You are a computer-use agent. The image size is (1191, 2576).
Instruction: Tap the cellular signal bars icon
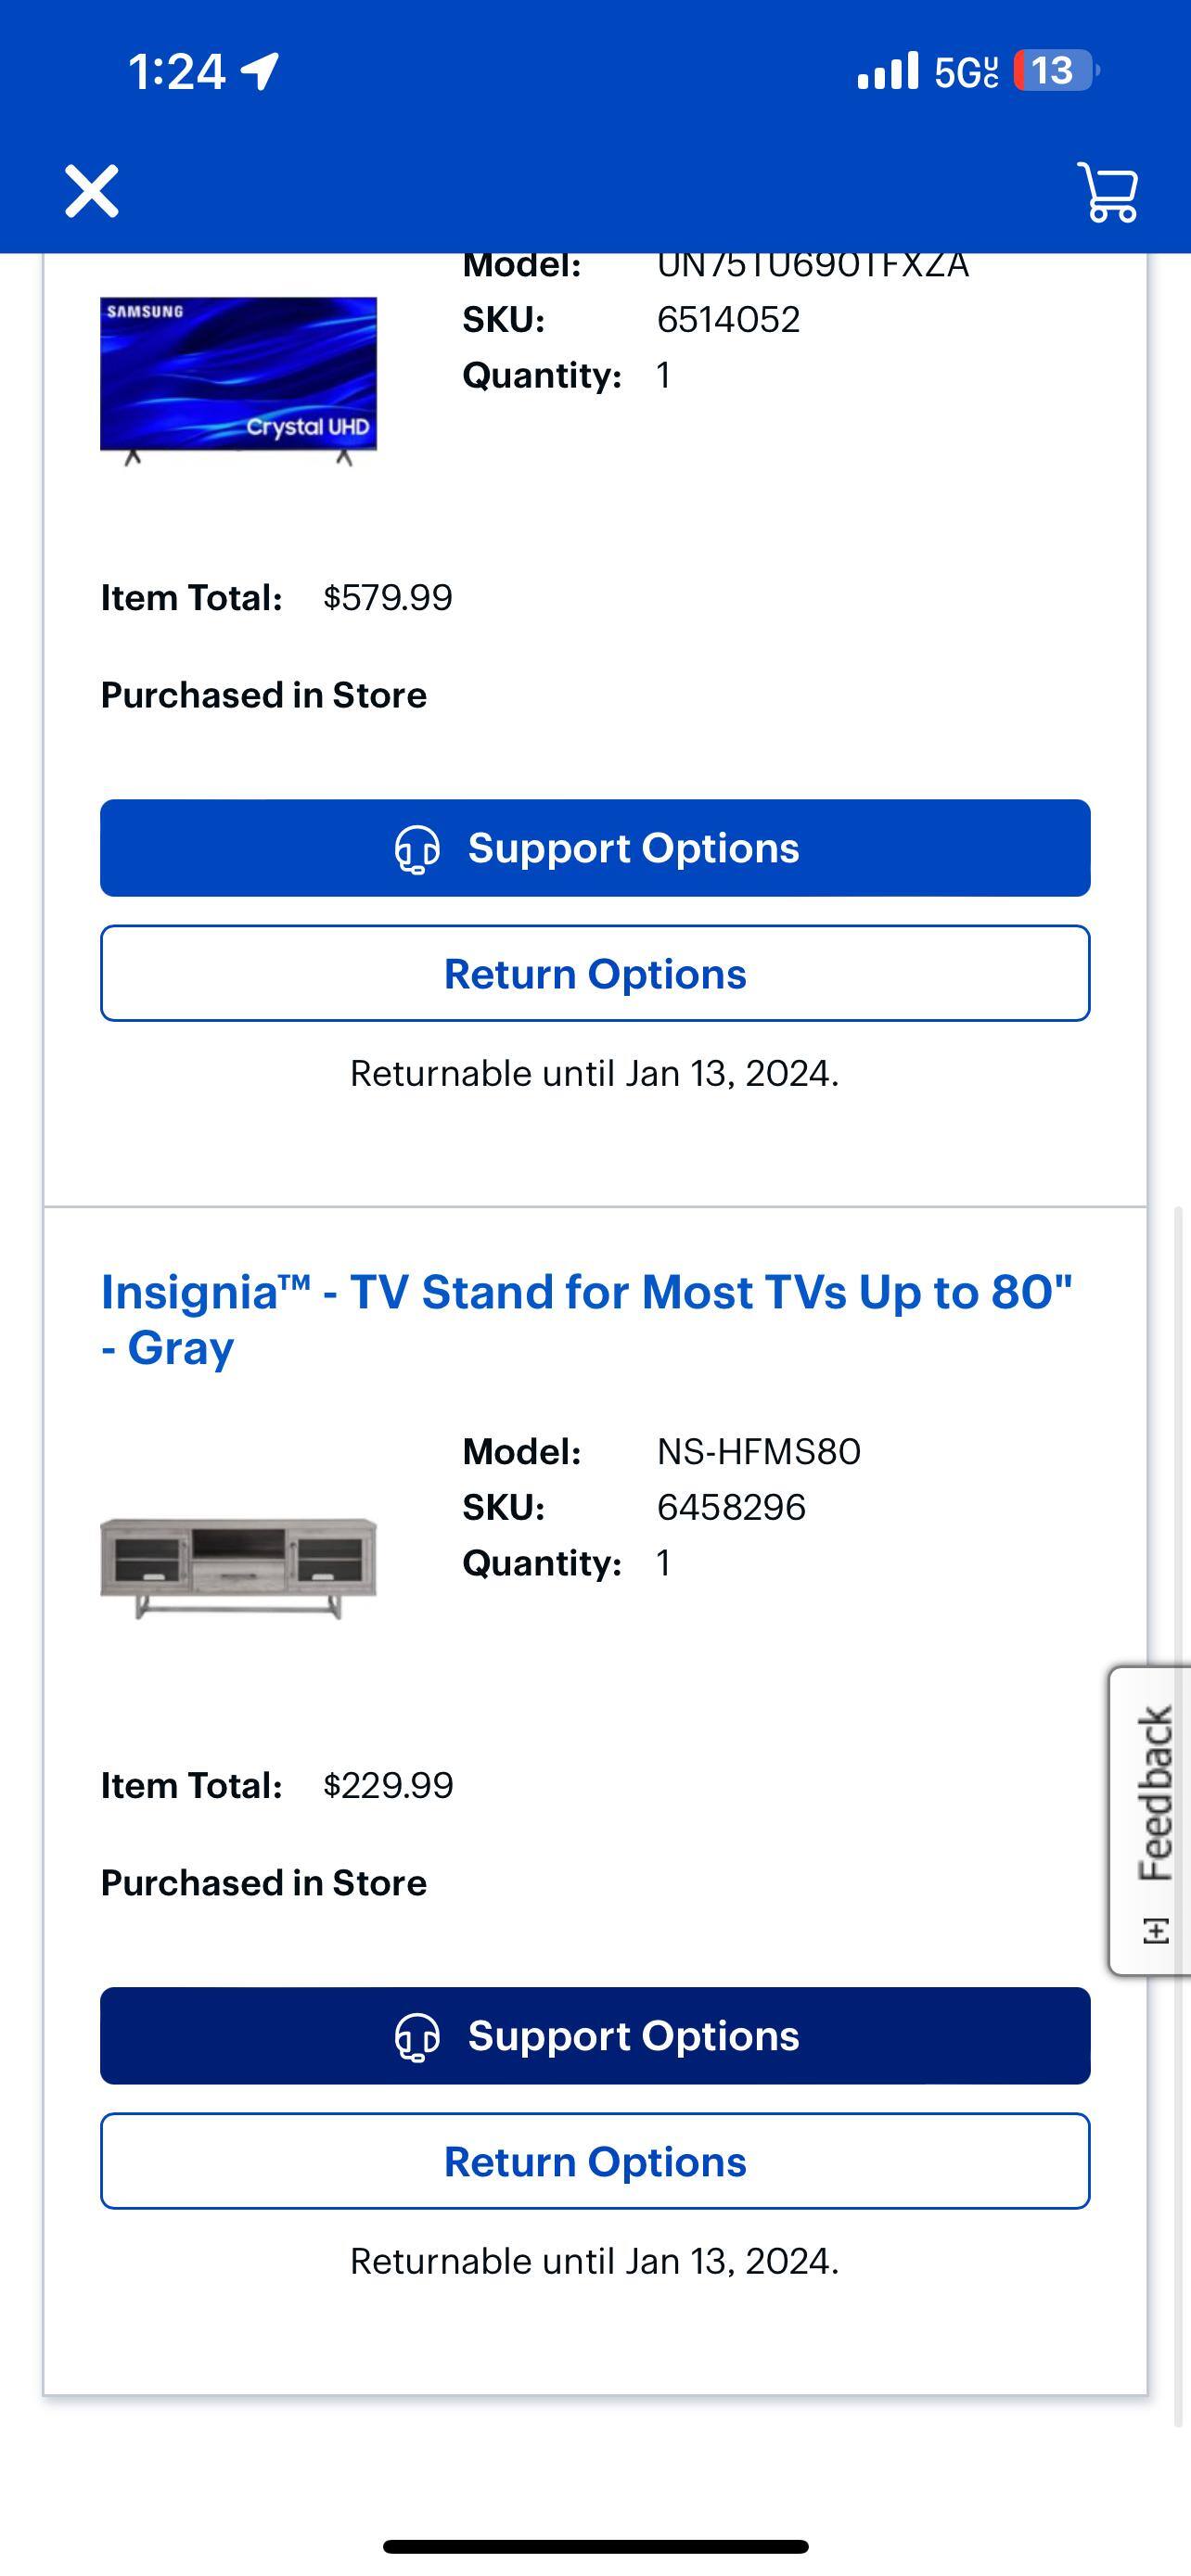(887, 71)
